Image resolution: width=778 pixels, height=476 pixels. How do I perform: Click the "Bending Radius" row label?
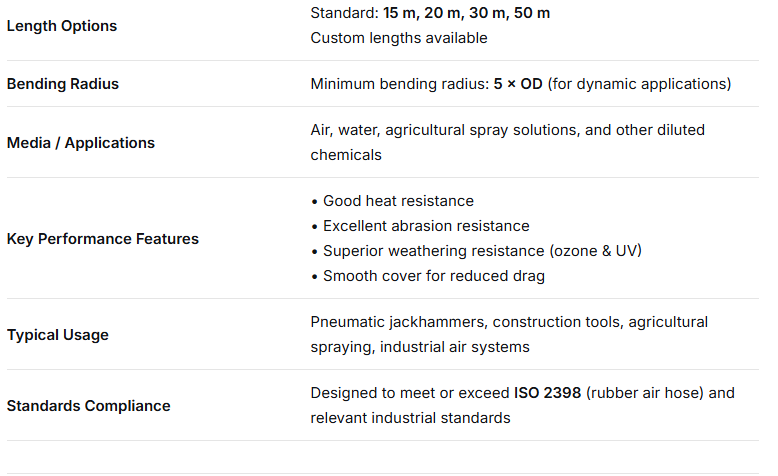tap(63, 84)
